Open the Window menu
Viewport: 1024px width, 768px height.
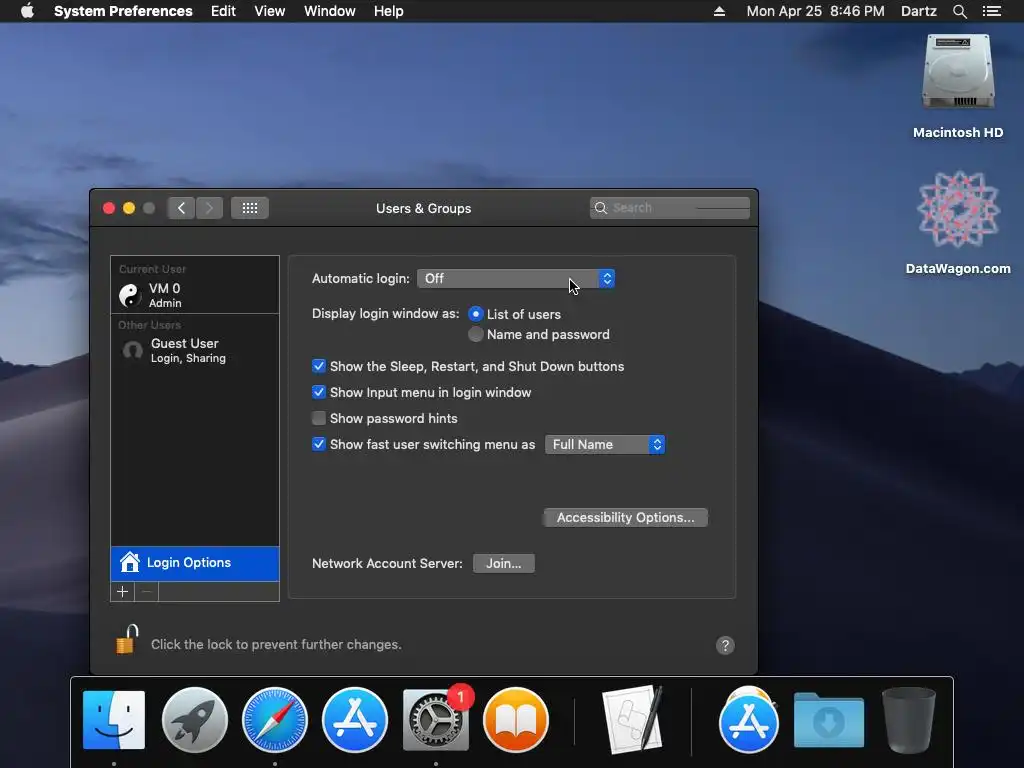point(329,11)
